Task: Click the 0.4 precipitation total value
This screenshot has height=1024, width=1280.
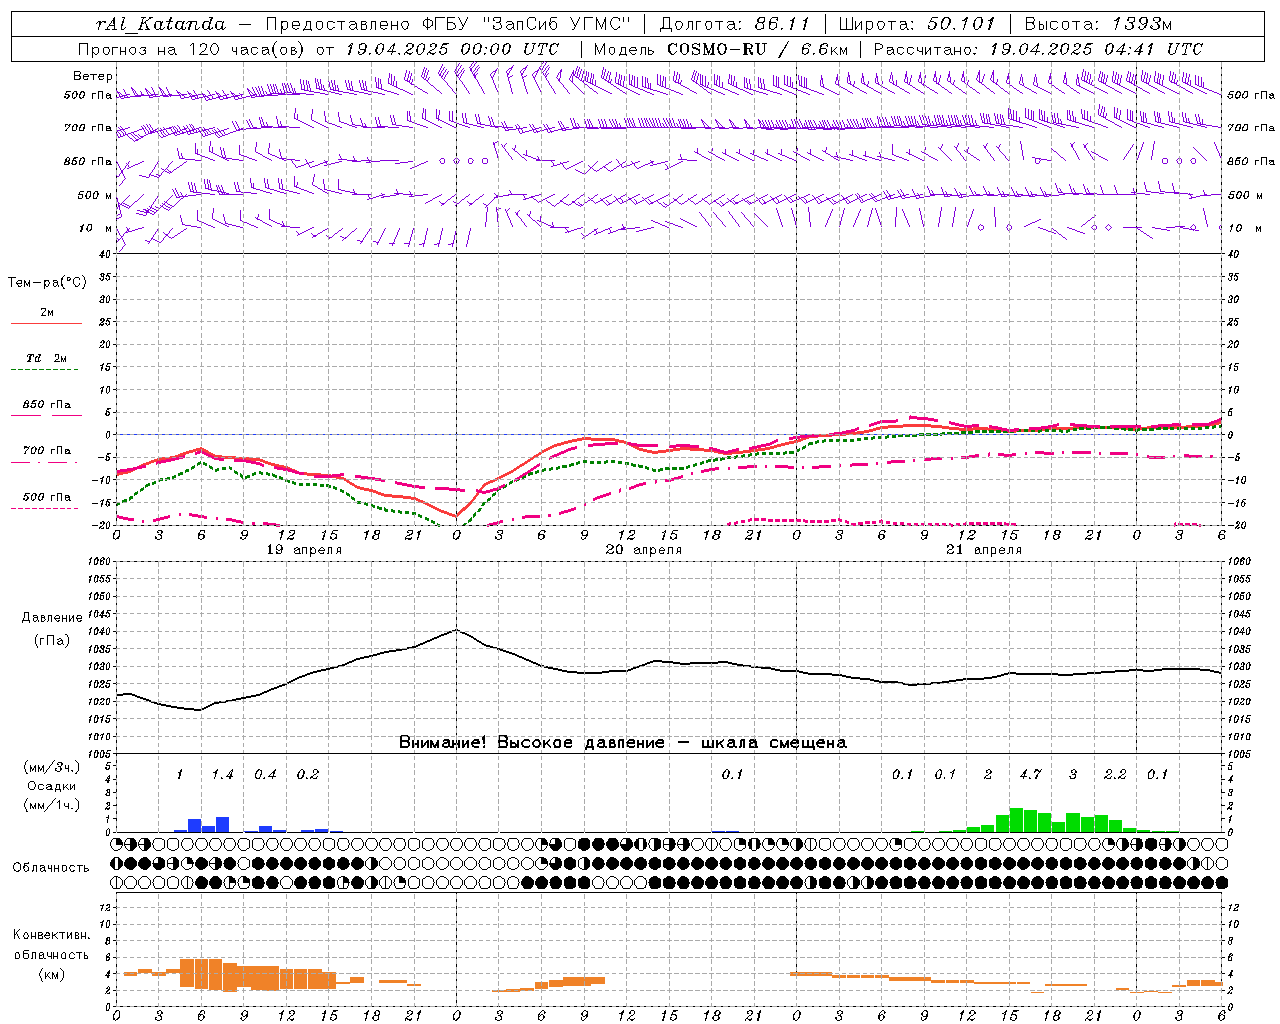Action: click(x=265, y=774)
